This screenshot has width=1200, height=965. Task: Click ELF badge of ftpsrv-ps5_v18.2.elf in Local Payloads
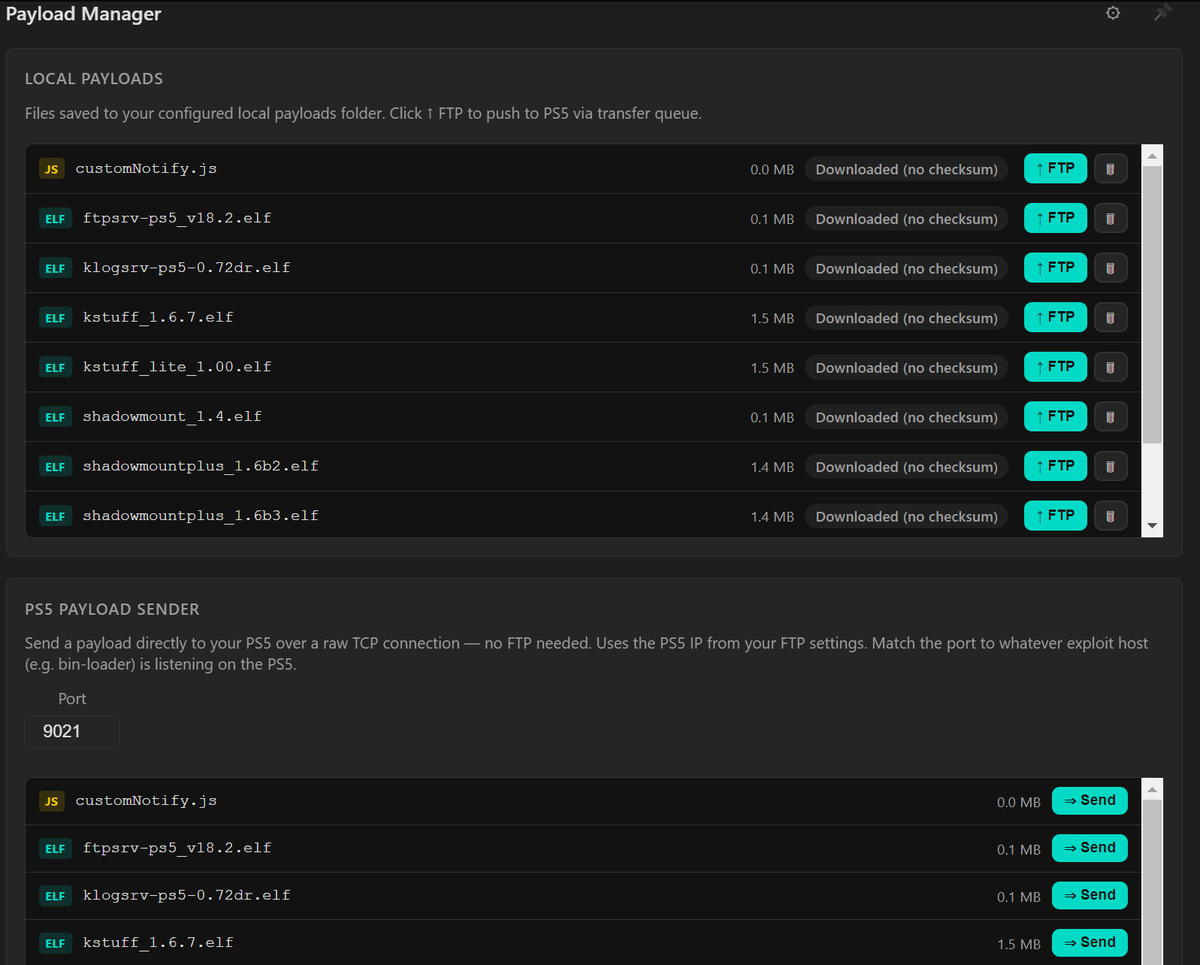tap(55, 218)
